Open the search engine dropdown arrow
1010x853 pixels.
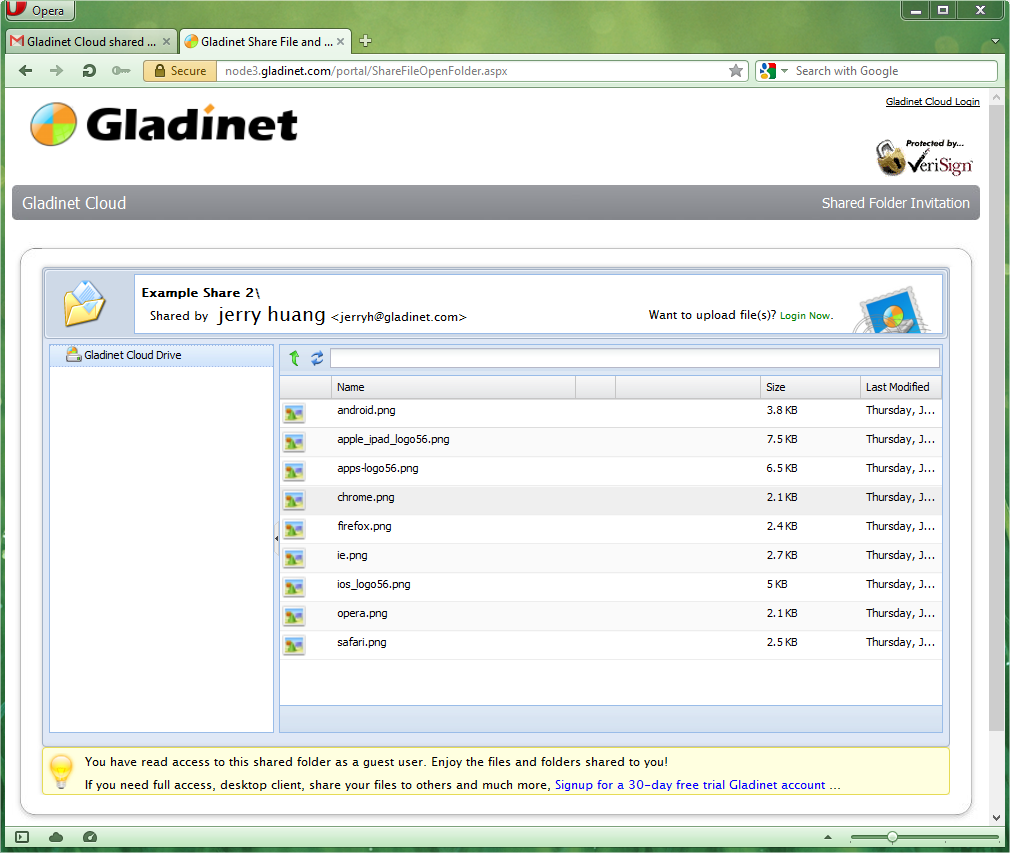coord(784,71)
